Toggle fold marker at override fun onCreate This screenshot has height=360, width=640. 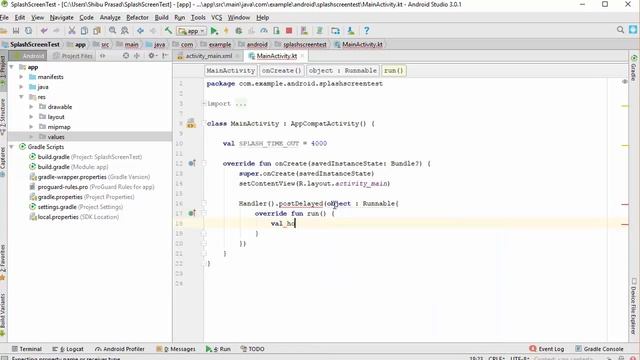click(204, 163)
